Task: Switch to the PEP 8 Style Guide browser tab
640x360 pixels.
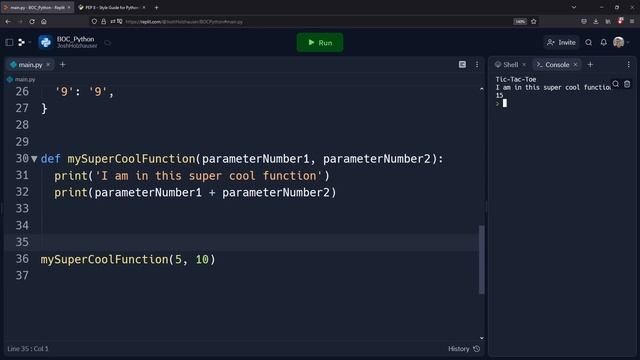Action: (112, 7)
